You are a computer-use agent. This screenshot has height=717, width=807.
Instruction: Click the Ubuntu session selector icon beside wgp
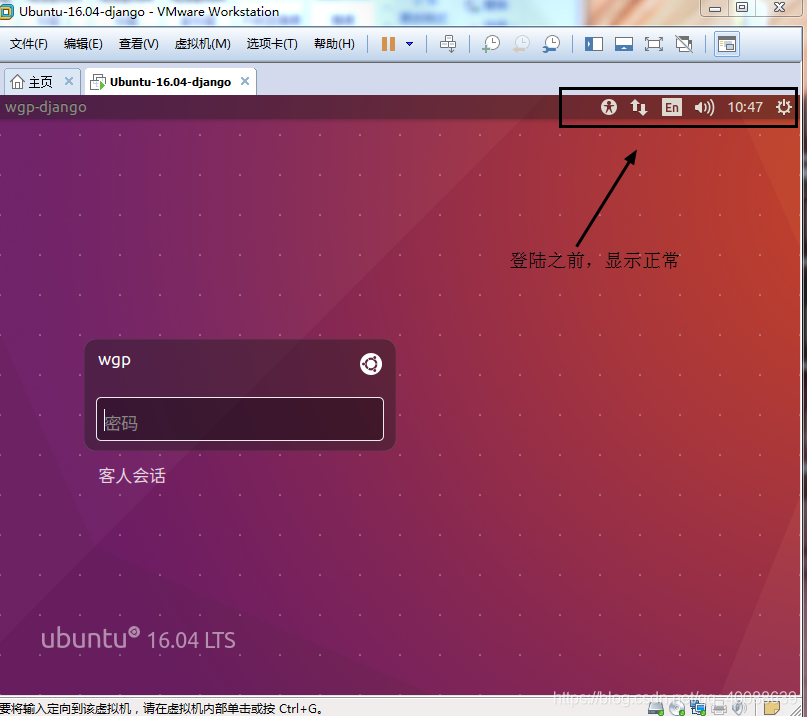[371, 364]
